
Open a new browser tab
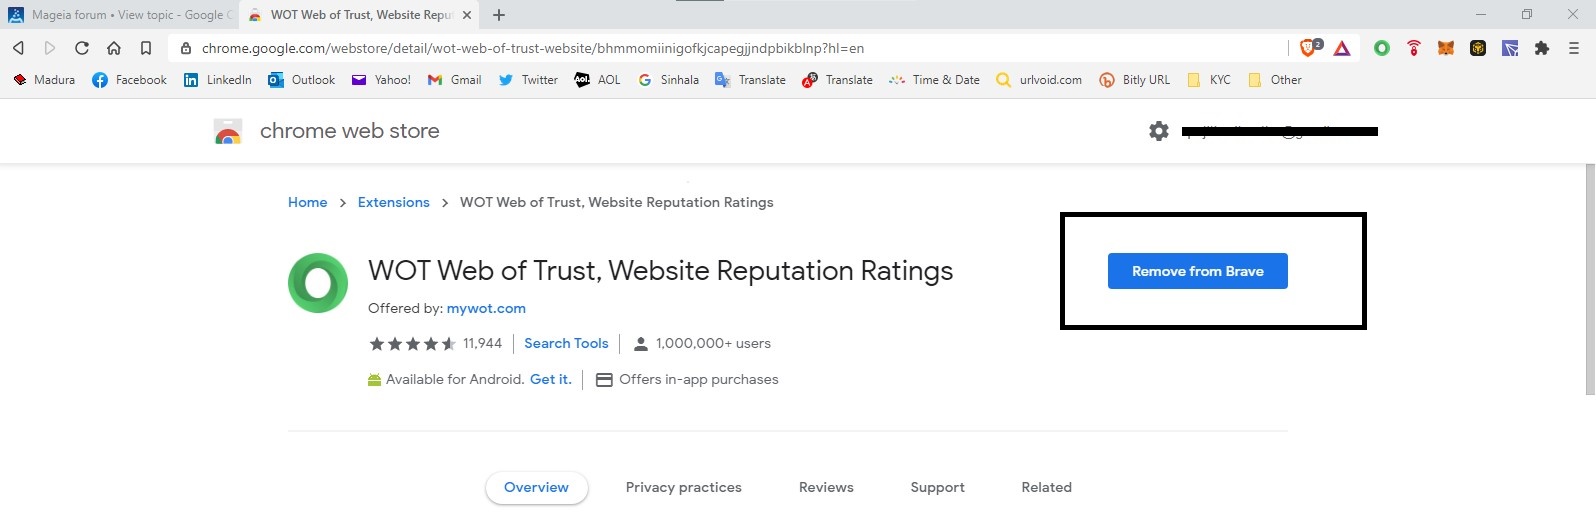tap(499, 15)
